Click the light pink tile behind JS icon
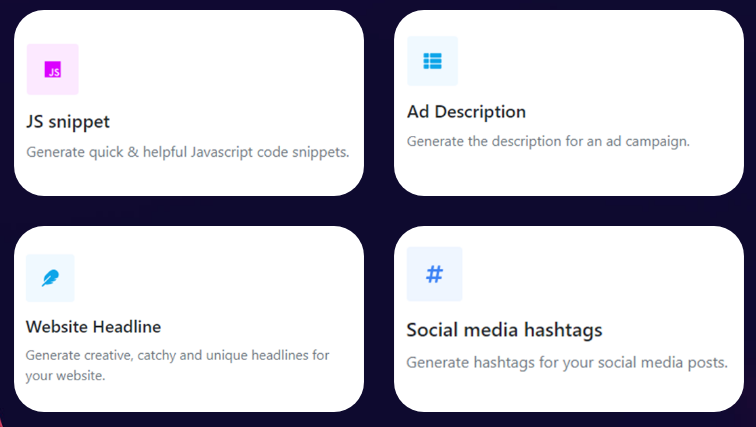 point(53,69)
